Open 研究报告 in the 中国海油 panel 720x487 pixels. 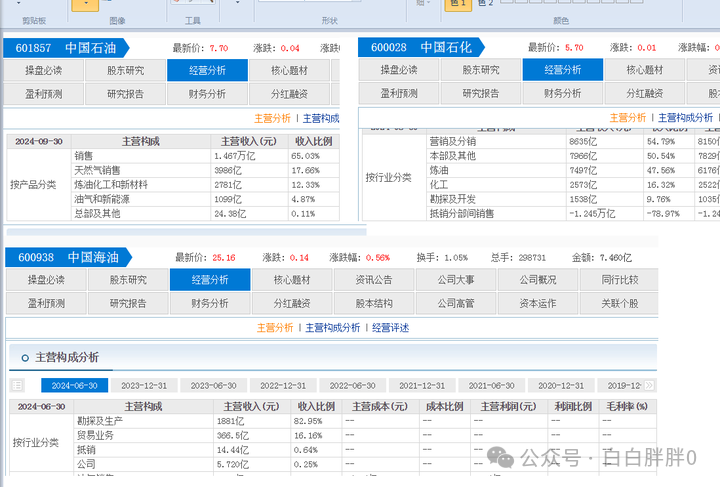pos(128,303)
